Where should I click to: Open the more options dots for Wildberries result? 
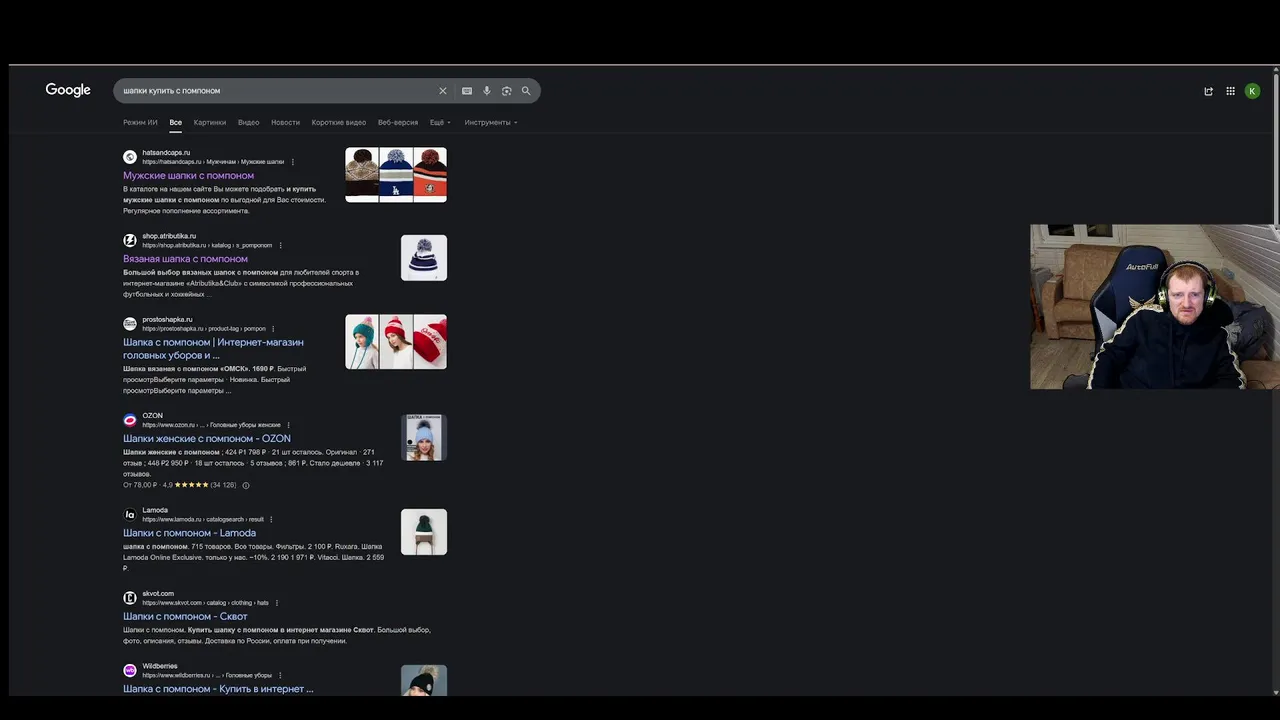pyautogui.click(x=280, y=675)
